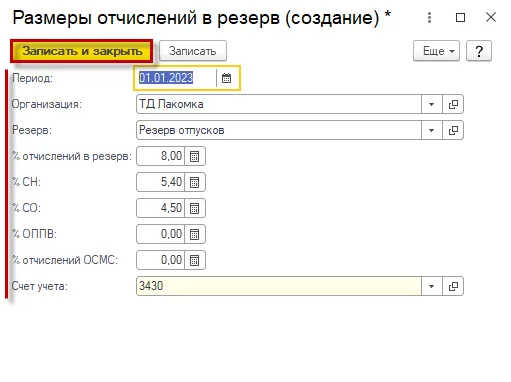The image size is (511, 382).
Task: Click the 'Записать' button
Action: point(193,51)
